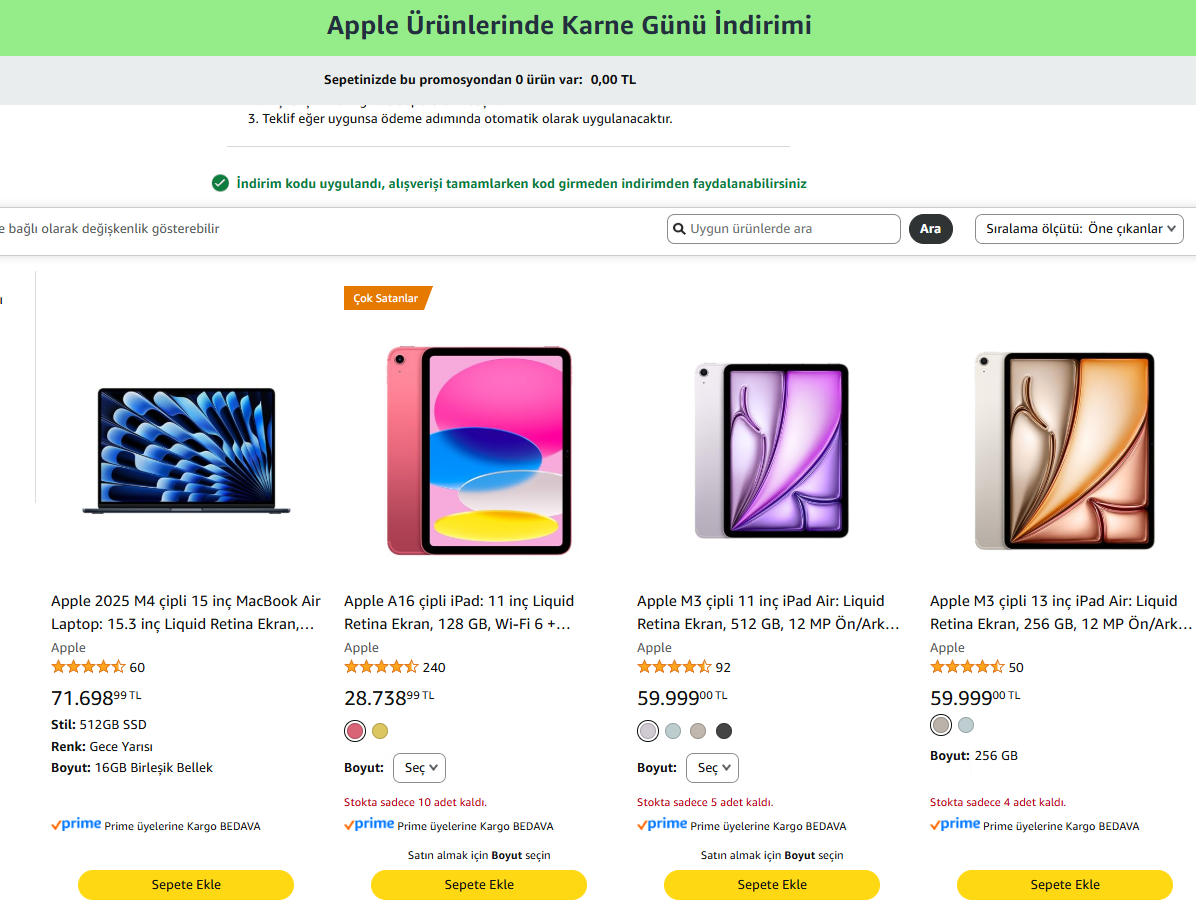
Task: Click the Prime logo under the 13 inç iPad Air
Action: point(955,825)
